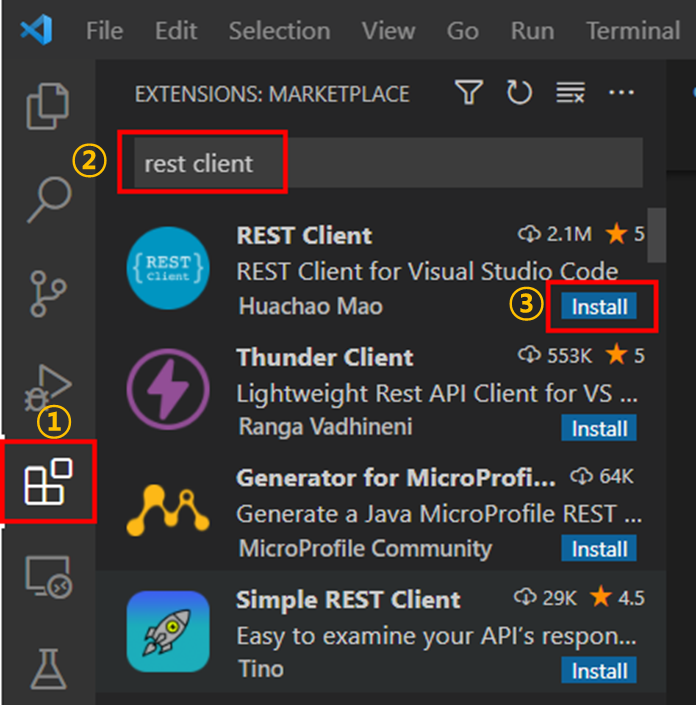Screen dimensions: 696x705
Task: Click Thunder Client's 5 star rating
Action: 625,356
